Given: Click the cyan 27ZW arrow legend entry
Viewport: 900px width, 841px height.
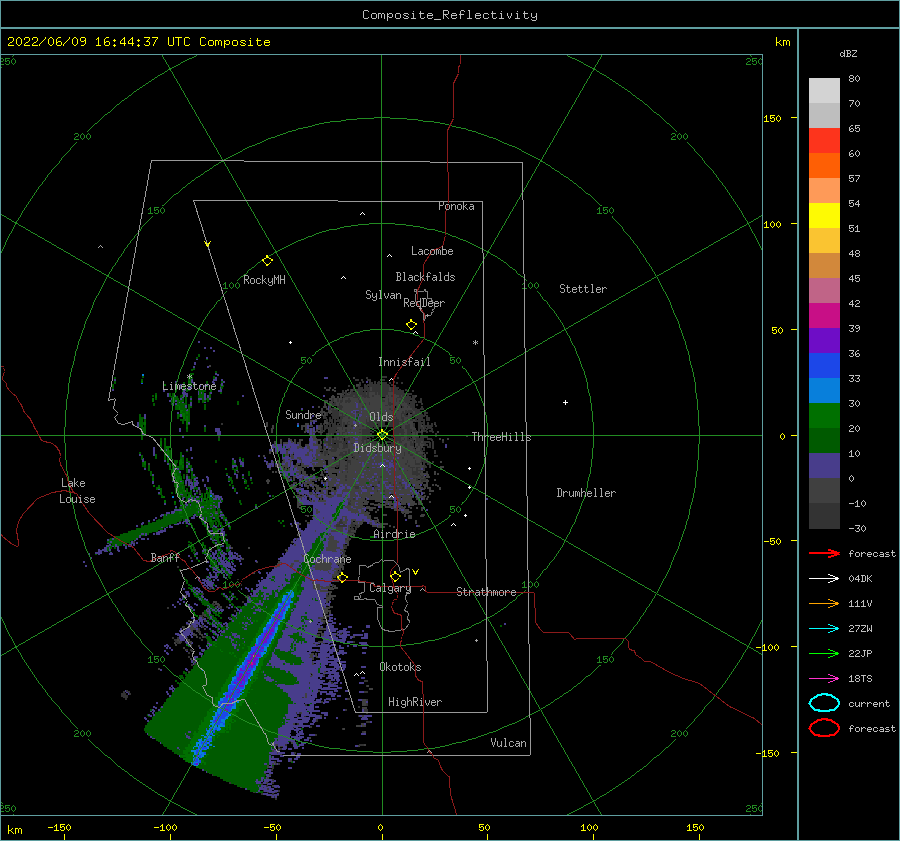Looking at the screenshot, I should pos(824,629).
